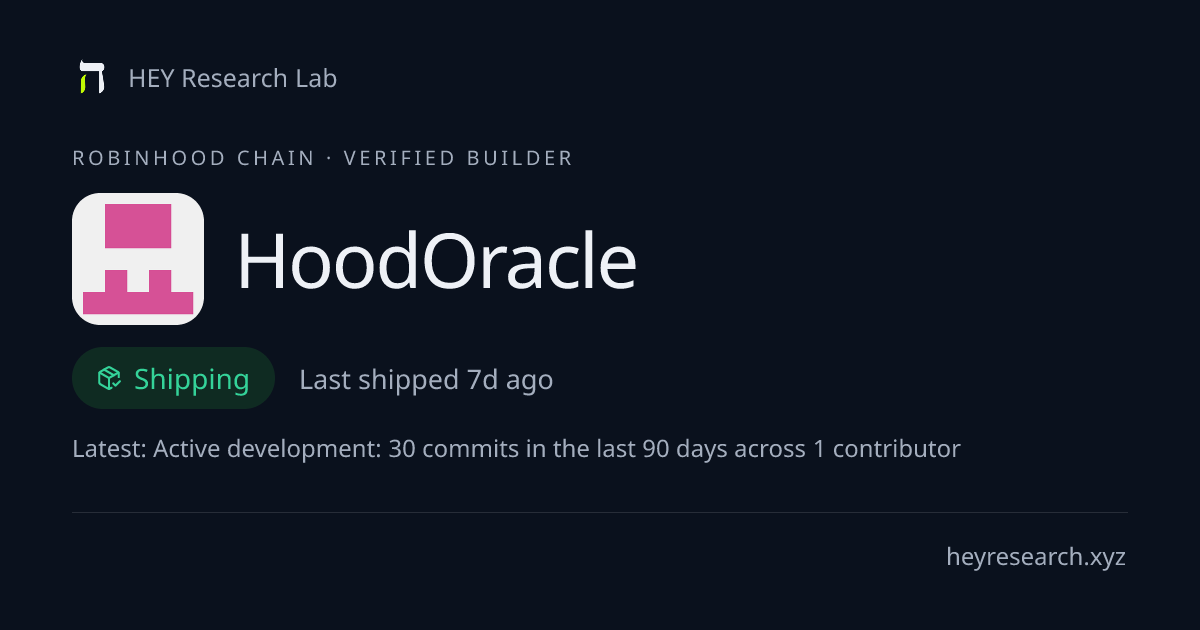Click the pink top block of avatar
Image resolution: width=1200 pixels, height=630 pixels.
(x=138, y=226)
